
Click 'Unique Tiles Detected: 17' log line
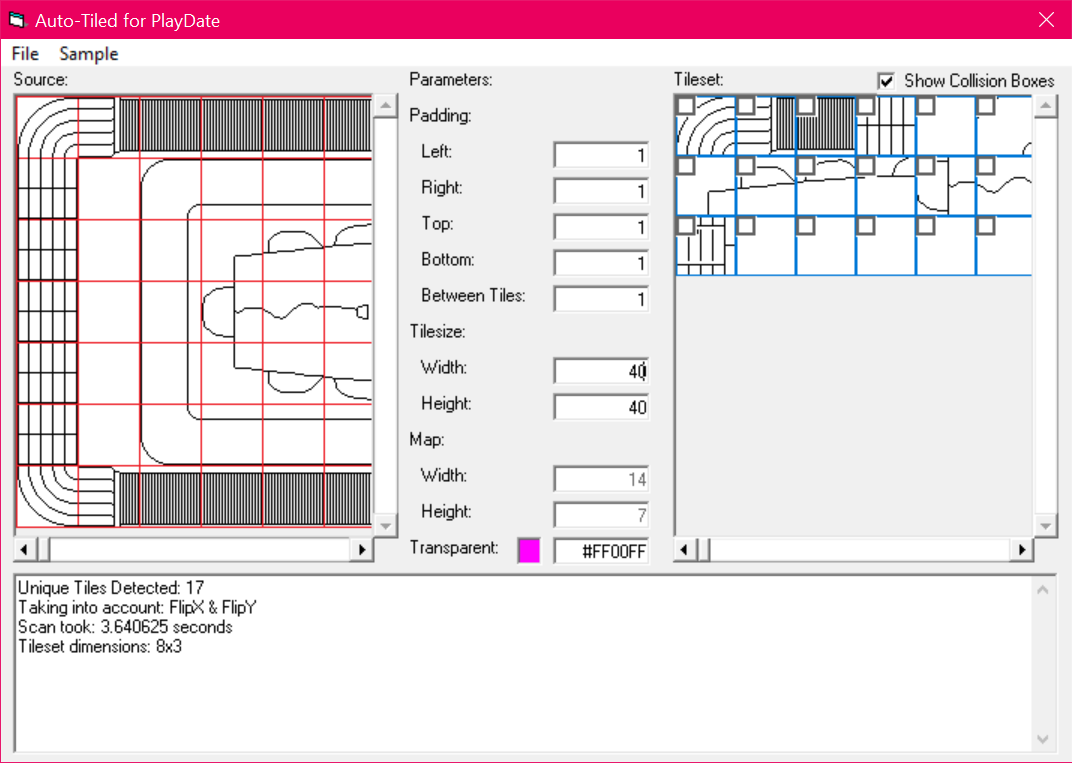111,588
